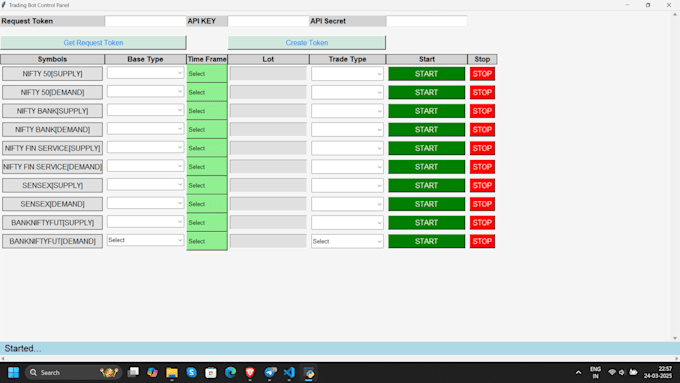The height and width of the screenshot is (383, 680).
Task: Open Base Type dropdown for SENSEX[SUPPLY]
Action: click(x=145, y=185)
